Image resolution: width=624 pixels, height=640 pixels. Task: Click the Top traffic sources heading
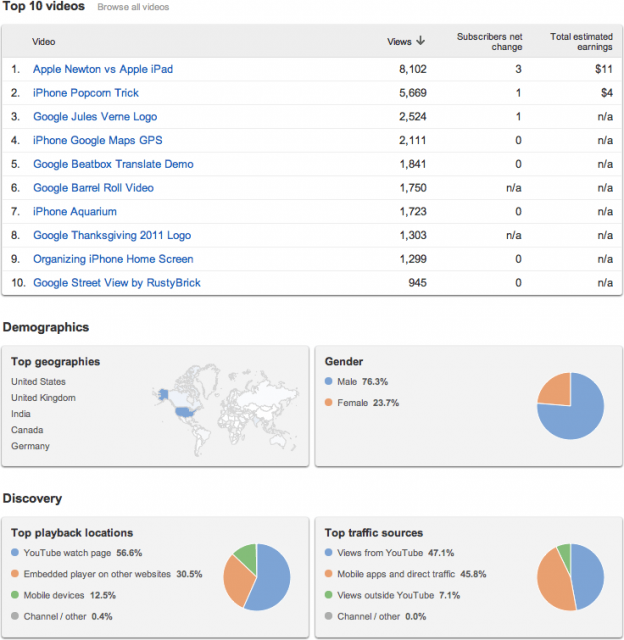coord(374,533)
